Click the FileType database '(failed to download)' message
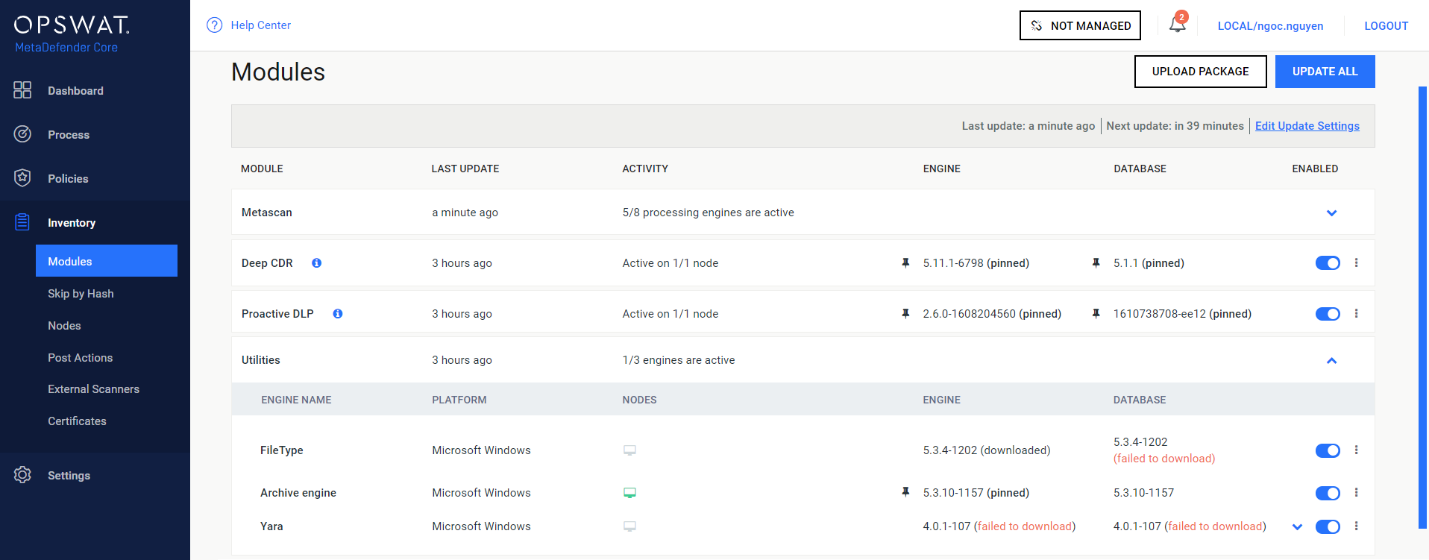This screenshot has width=1429, height=560. 1164,458
